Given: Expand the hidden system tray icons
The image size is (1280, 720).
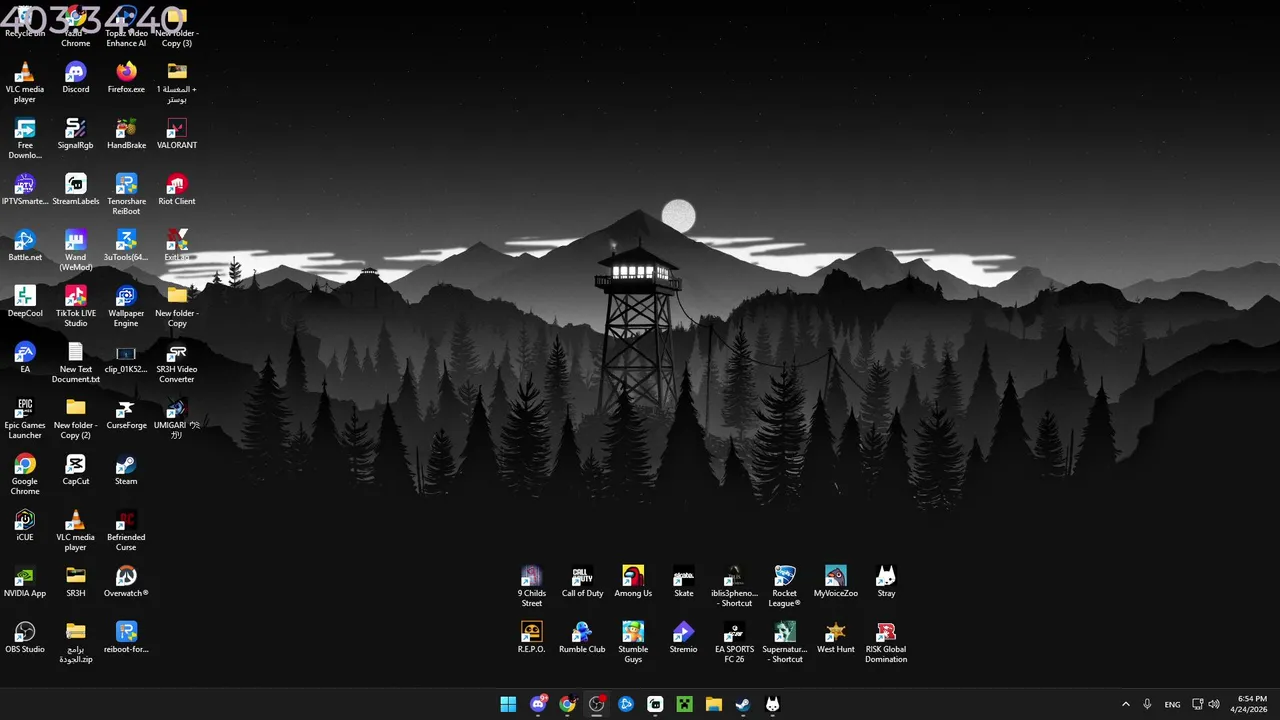Looking at the screenshot, I should 1126,704.
